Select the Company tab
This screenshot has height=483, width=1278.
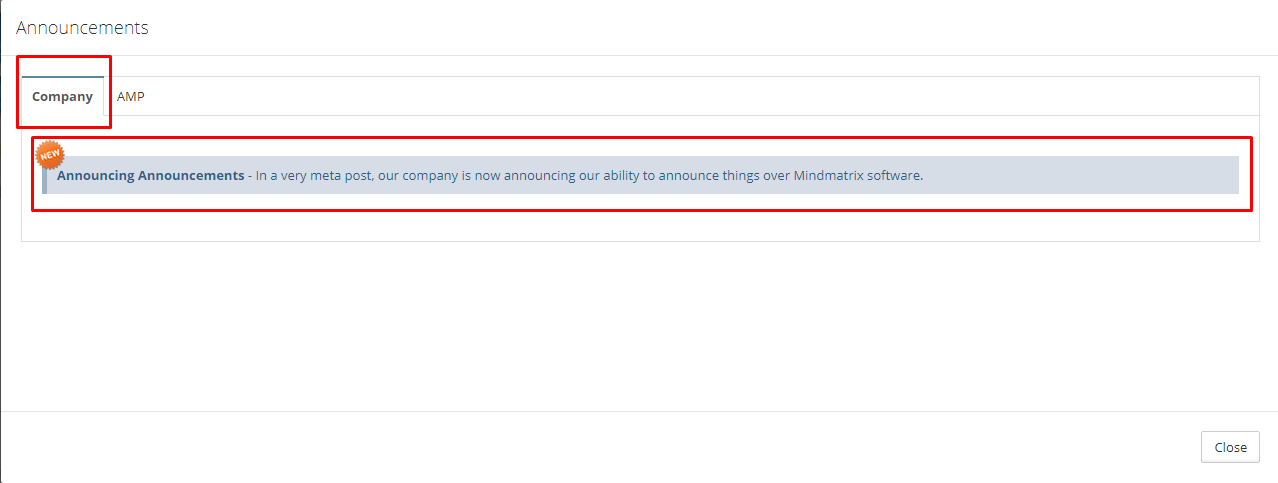(62, 97)
